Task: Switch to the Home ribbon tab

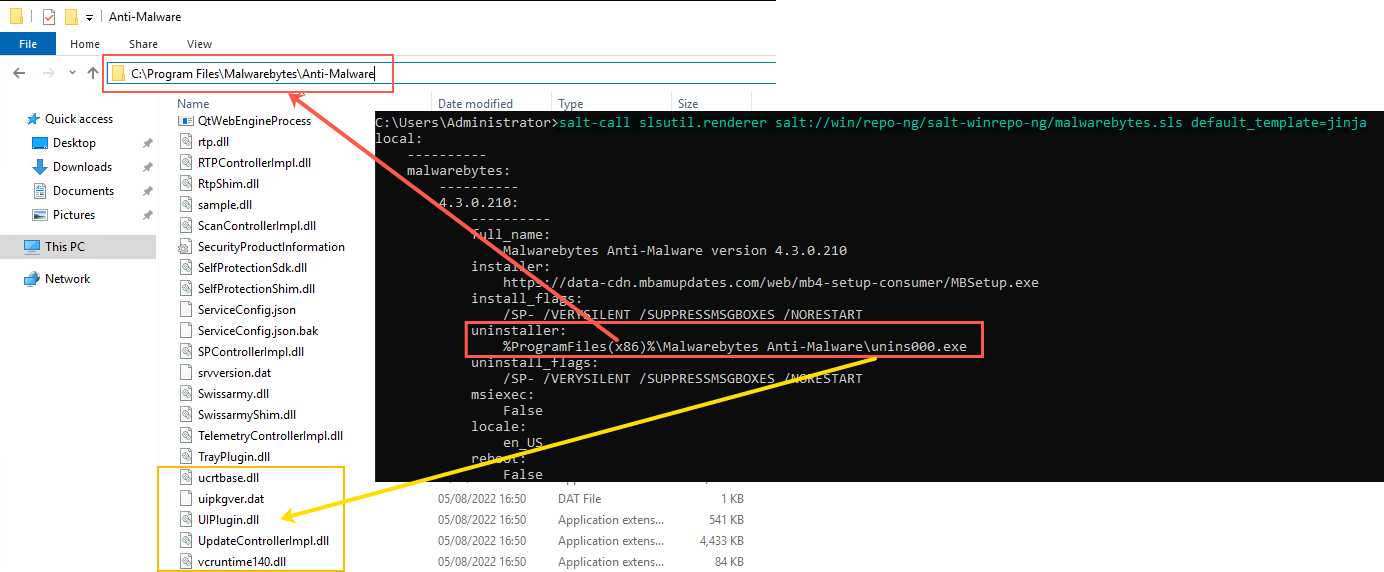Action: click(85, 44)
